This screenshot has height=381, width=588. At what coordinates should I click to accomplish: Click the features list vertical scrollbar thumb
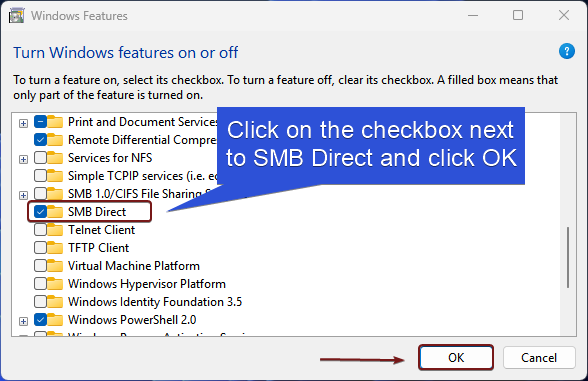click(x=568, y=257)
